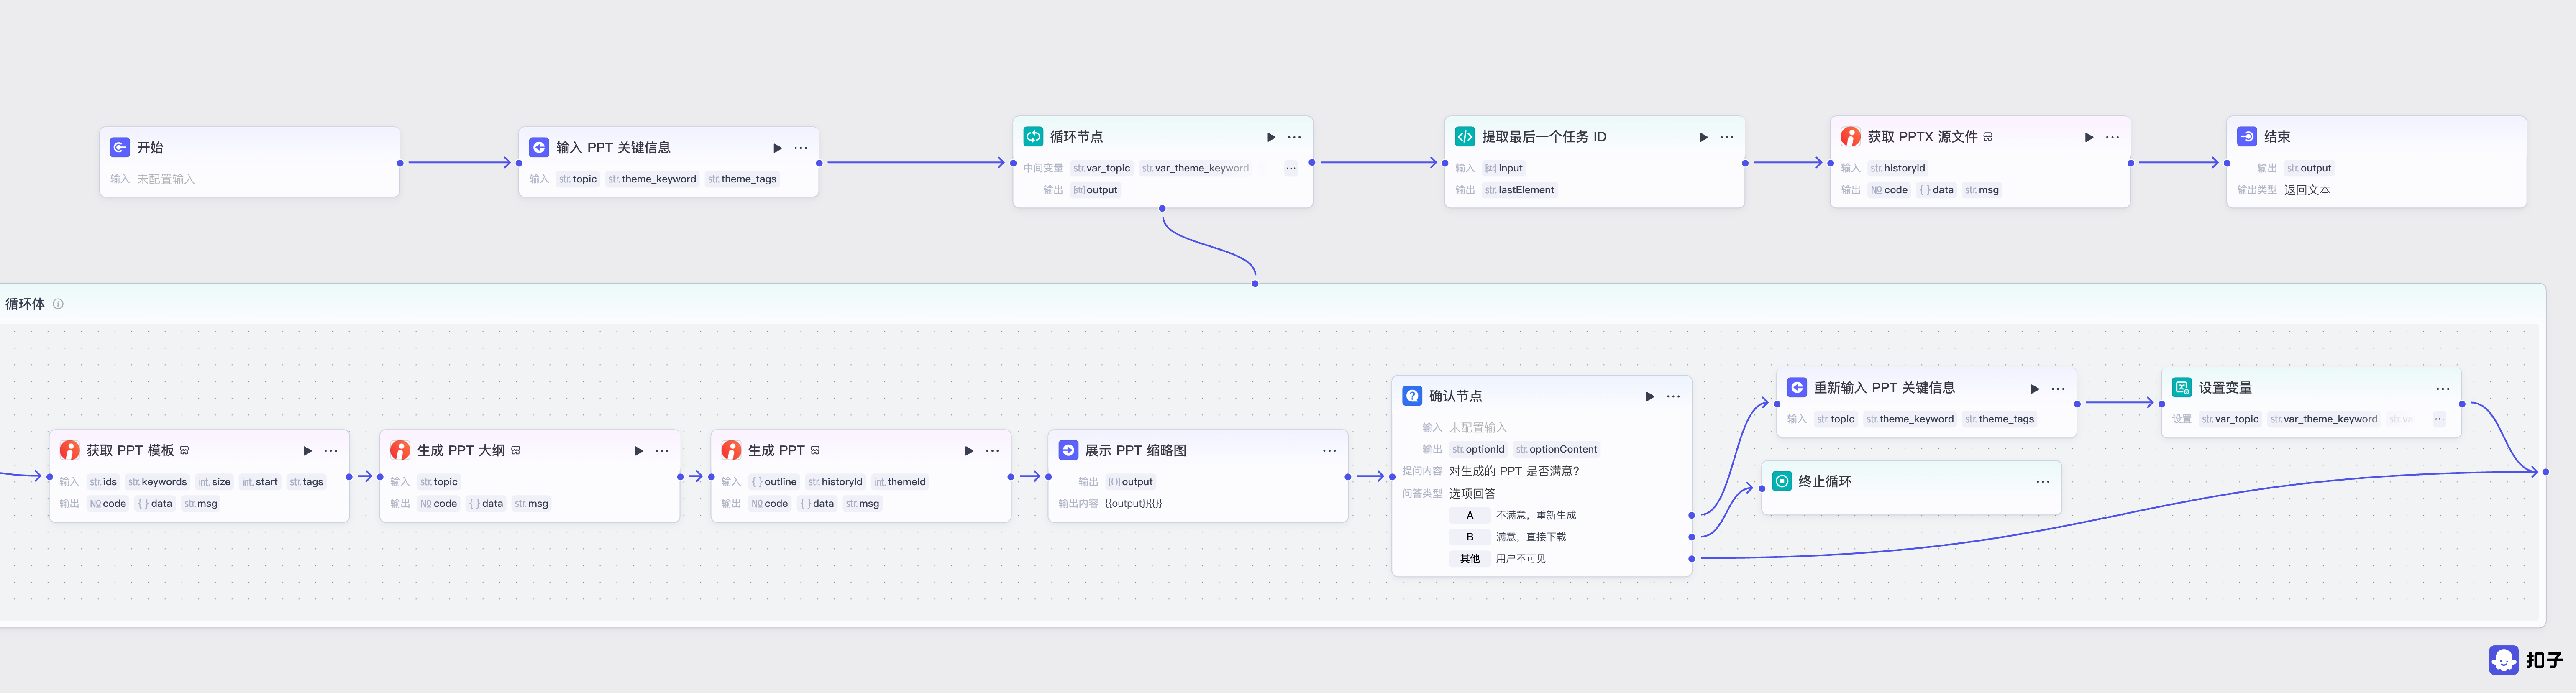
Task: Select the 获取 PPT 模板 node icon
Action: click(70, 450)
